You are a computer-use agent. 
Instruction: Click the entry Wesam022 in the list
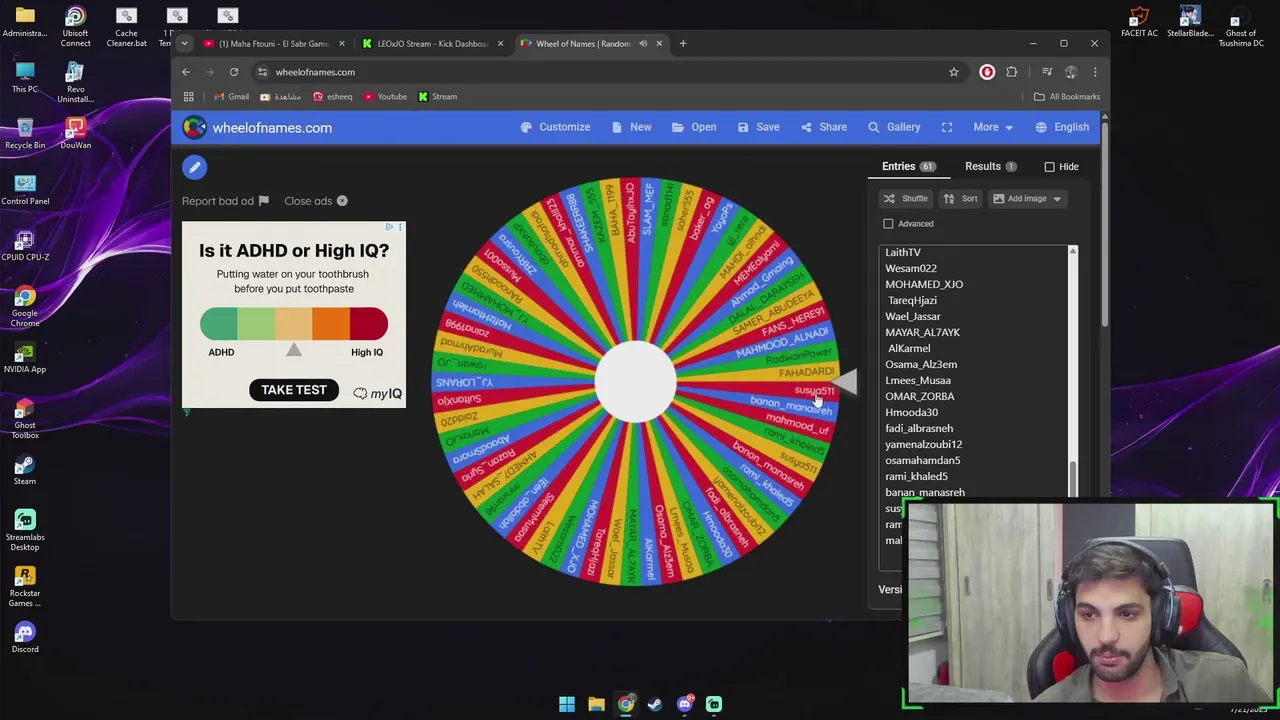(911, 268)
